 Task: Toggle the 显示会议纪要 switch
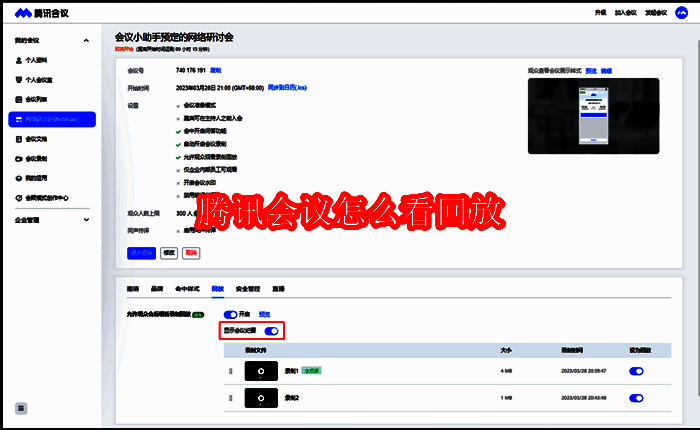[271, 331]
